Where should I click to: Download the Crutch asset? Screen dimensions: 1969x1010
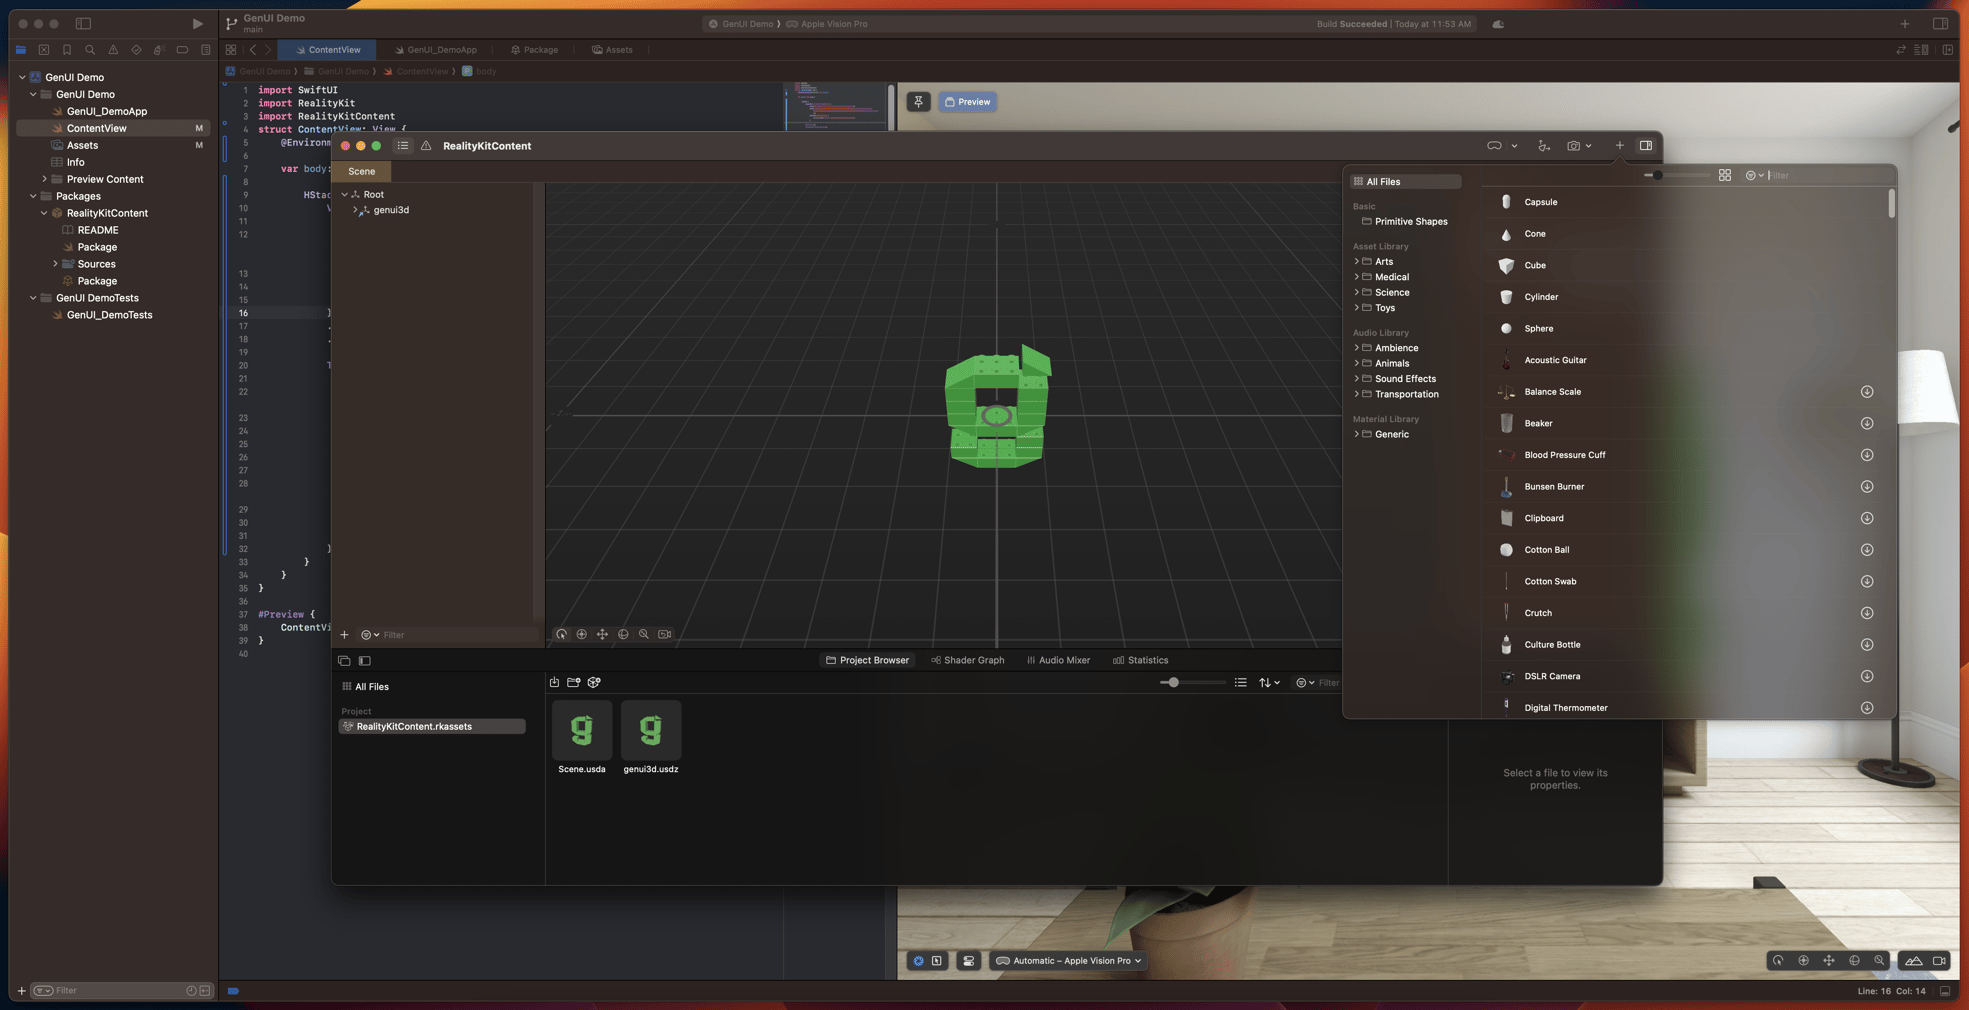click(1866, 613)
